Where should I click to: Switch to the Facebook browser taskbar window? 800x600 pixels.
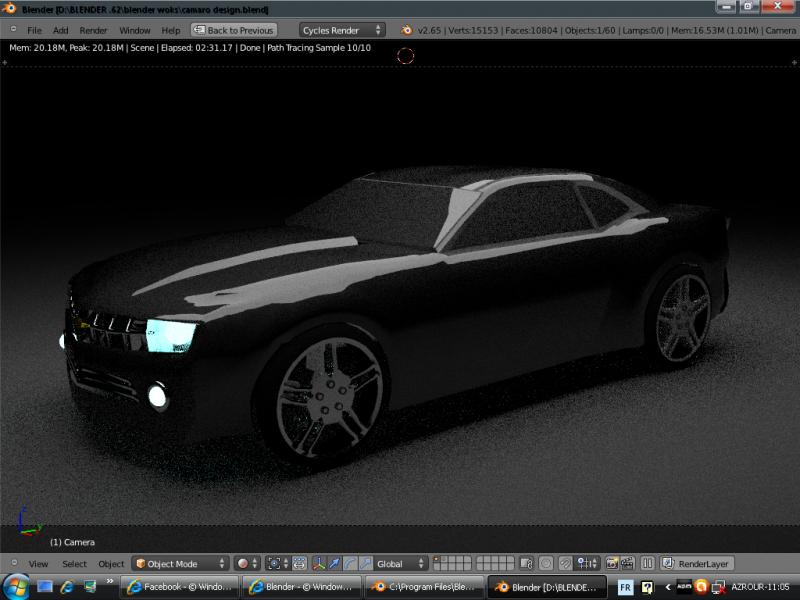point(180,587)
